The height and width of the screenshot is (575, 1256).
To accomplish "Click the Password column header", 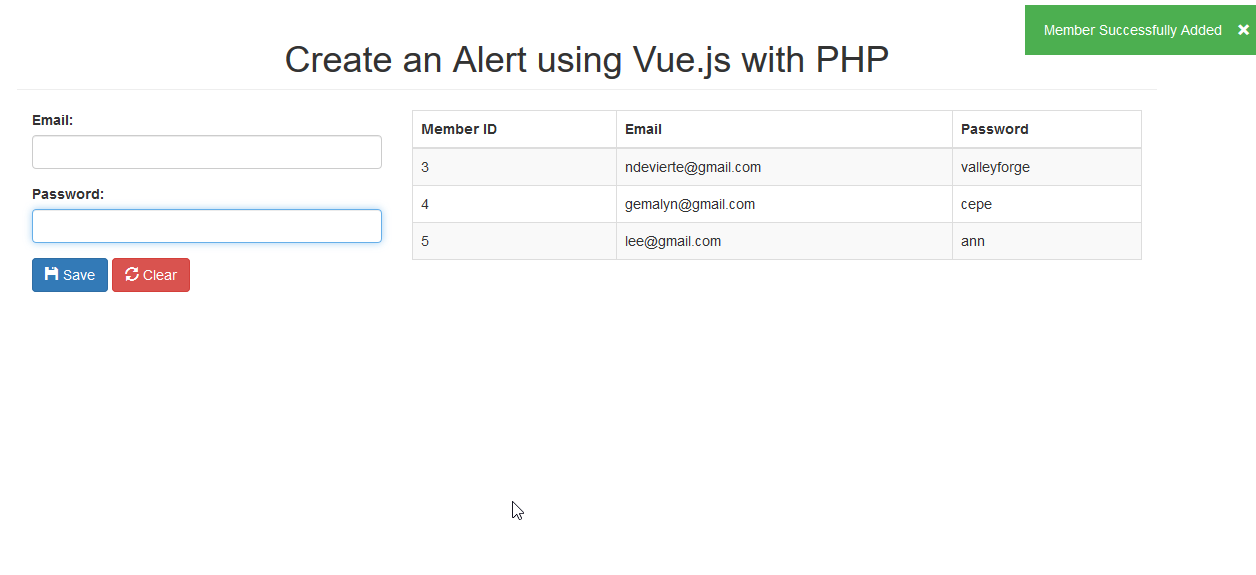I will coord(1047,129).
